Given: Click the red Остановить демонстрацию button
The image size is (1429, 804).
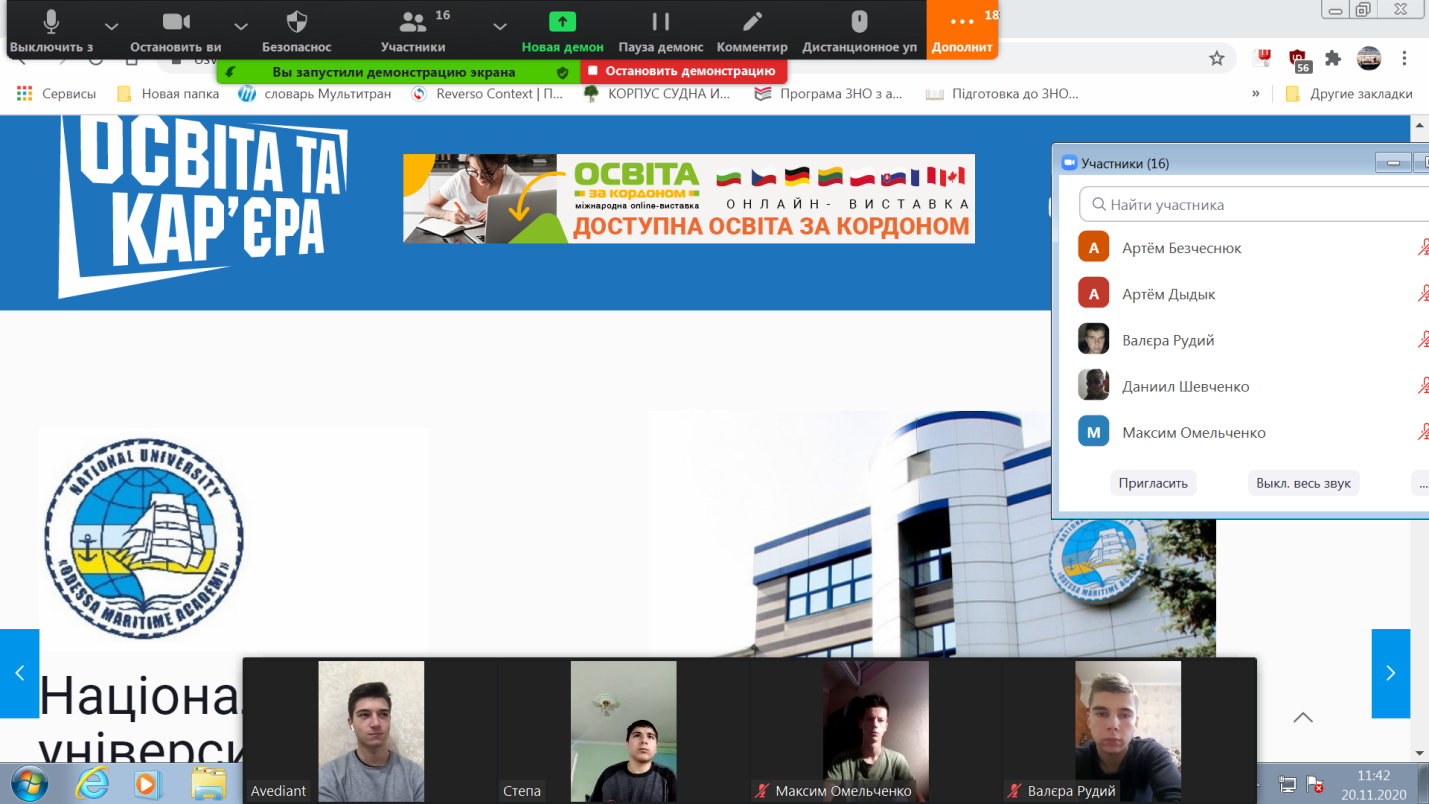Looking at the screenshot, I should coord(684,71).
